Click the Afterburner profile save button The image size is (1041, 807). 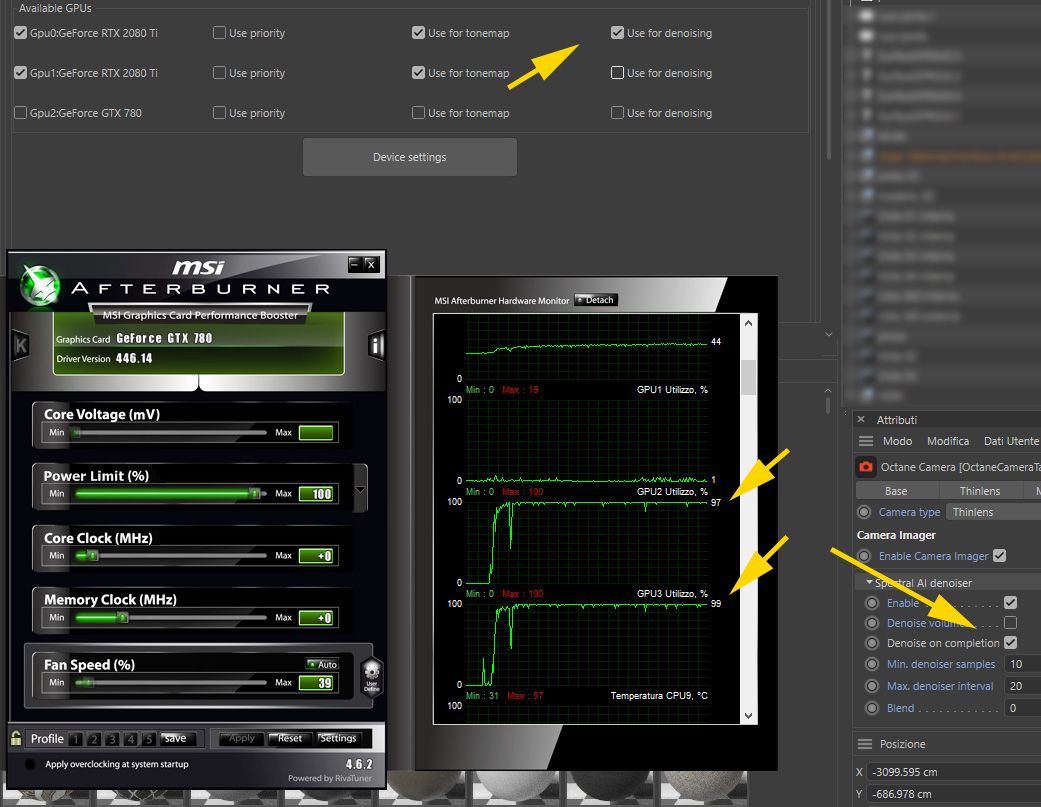coord(175,739)
